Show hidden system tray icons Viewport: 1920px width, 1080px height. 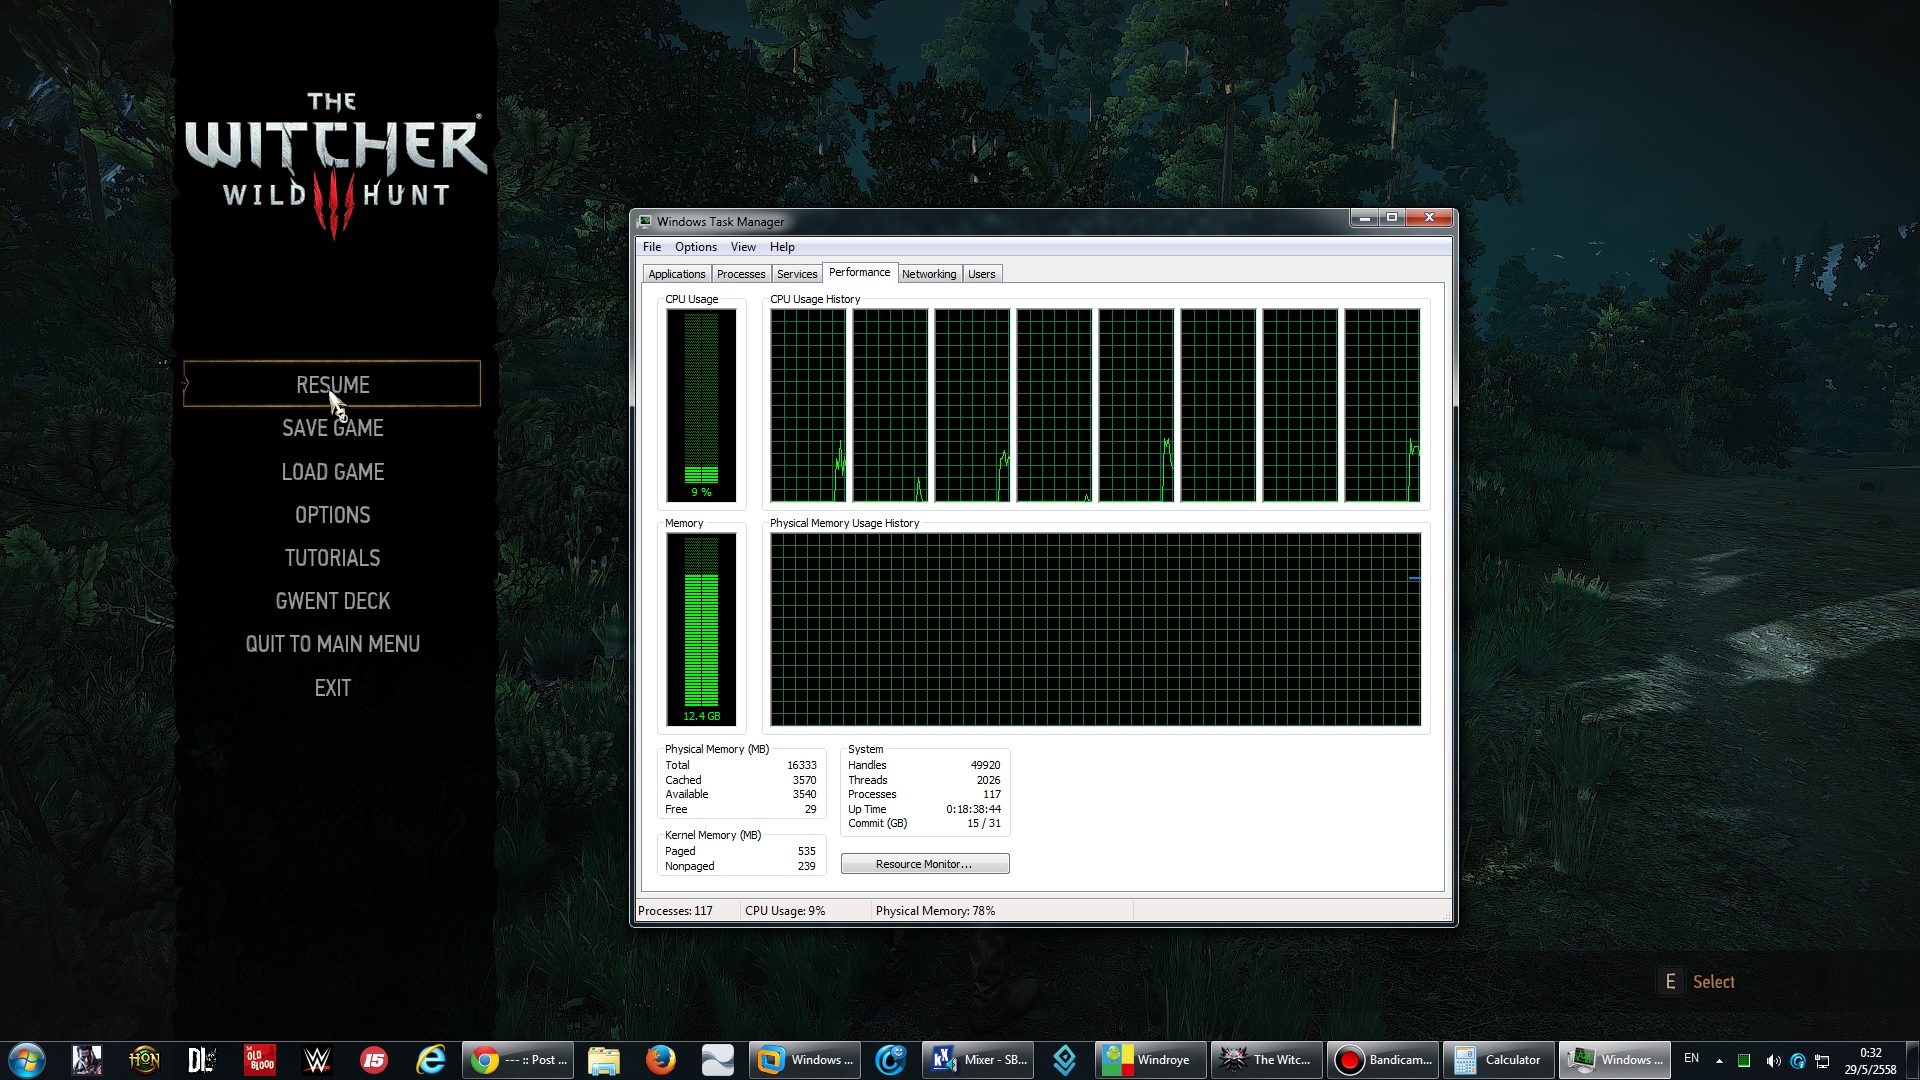coord(1719,1061)
